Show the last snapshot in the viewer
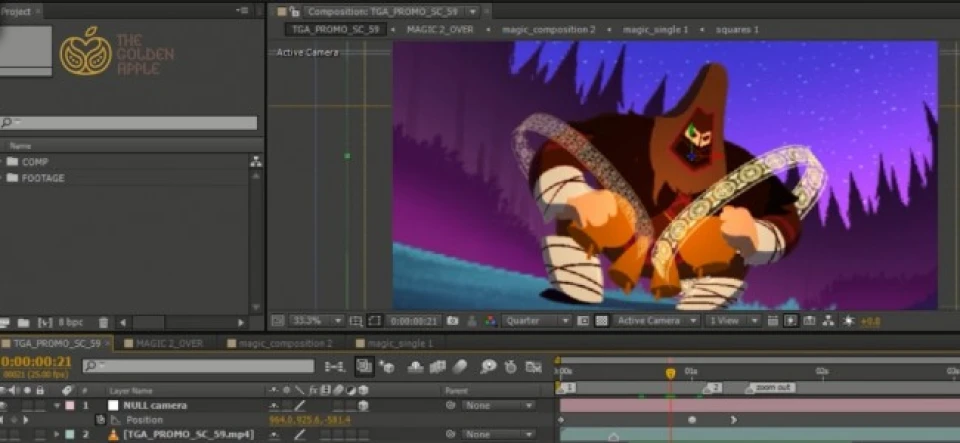The height and width of the screenshot is (443, 960). point(472,321)
